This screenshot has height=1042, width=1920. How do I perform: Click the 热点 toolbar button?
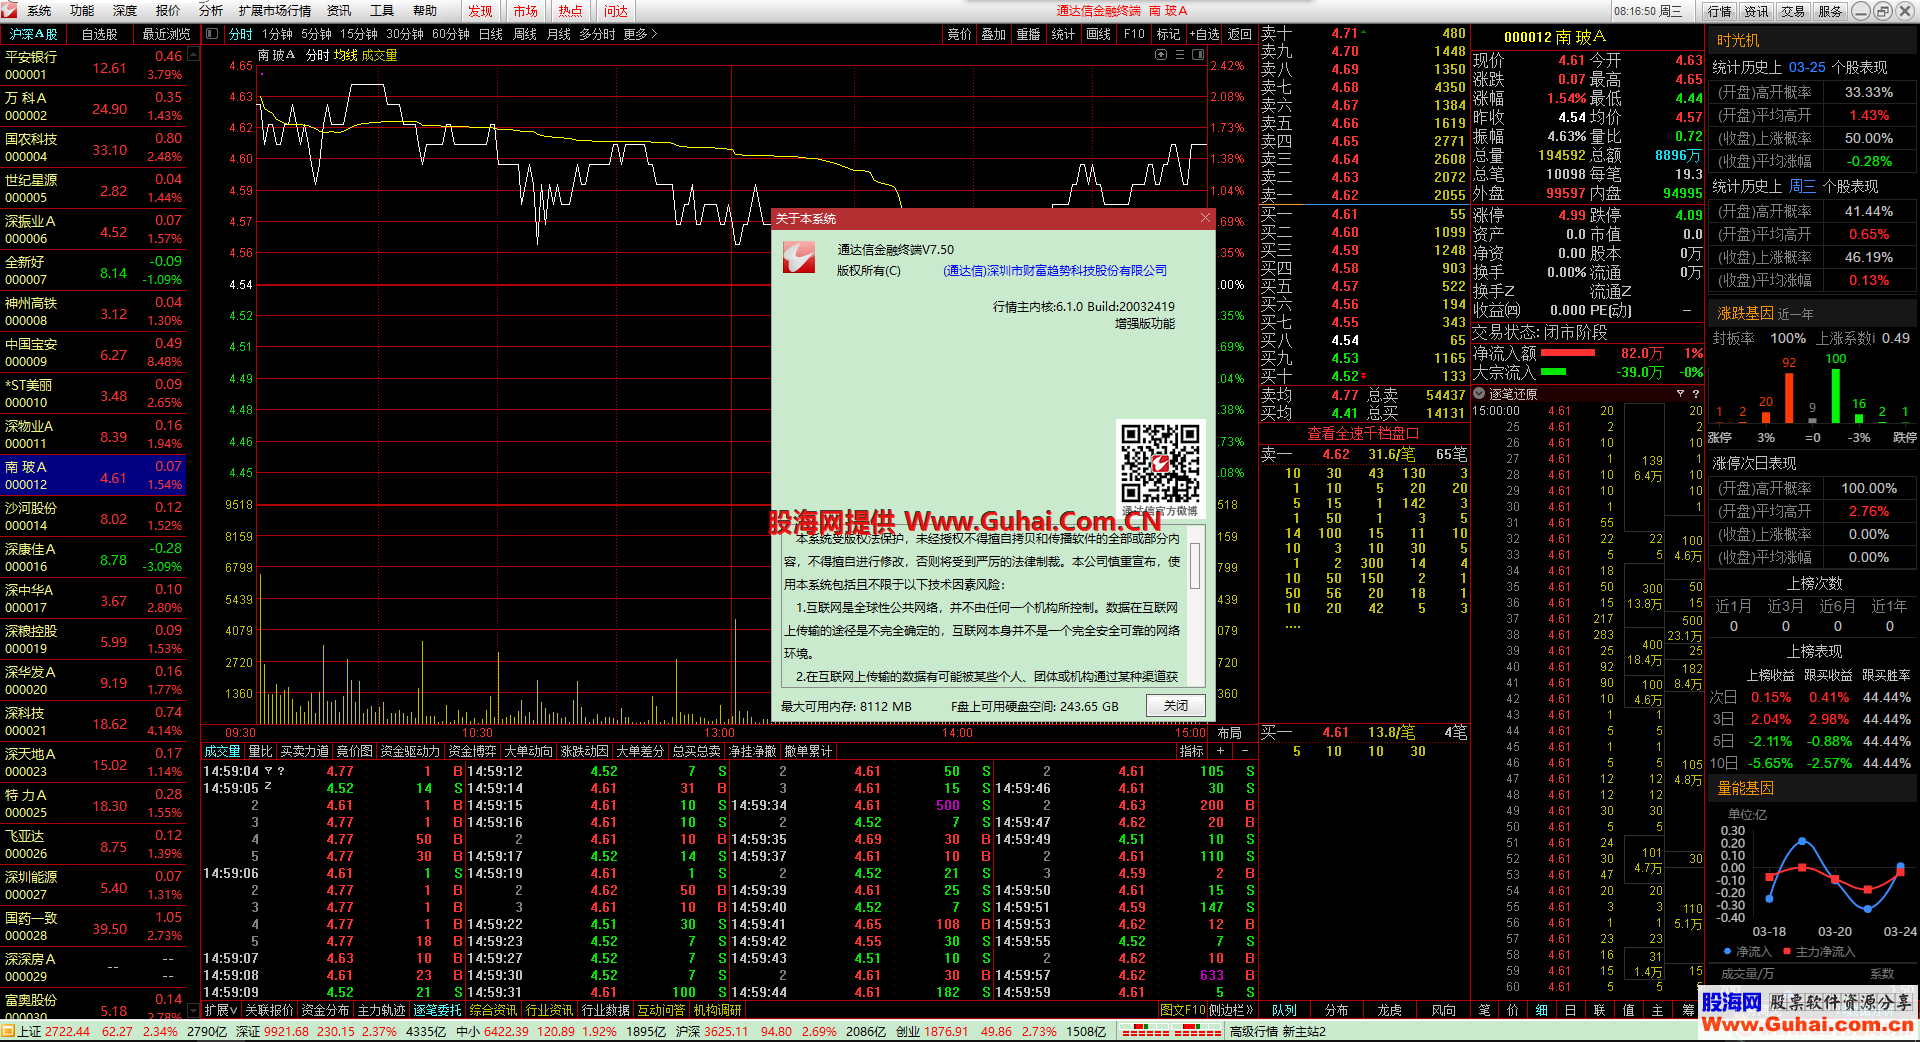pos(570,11)
